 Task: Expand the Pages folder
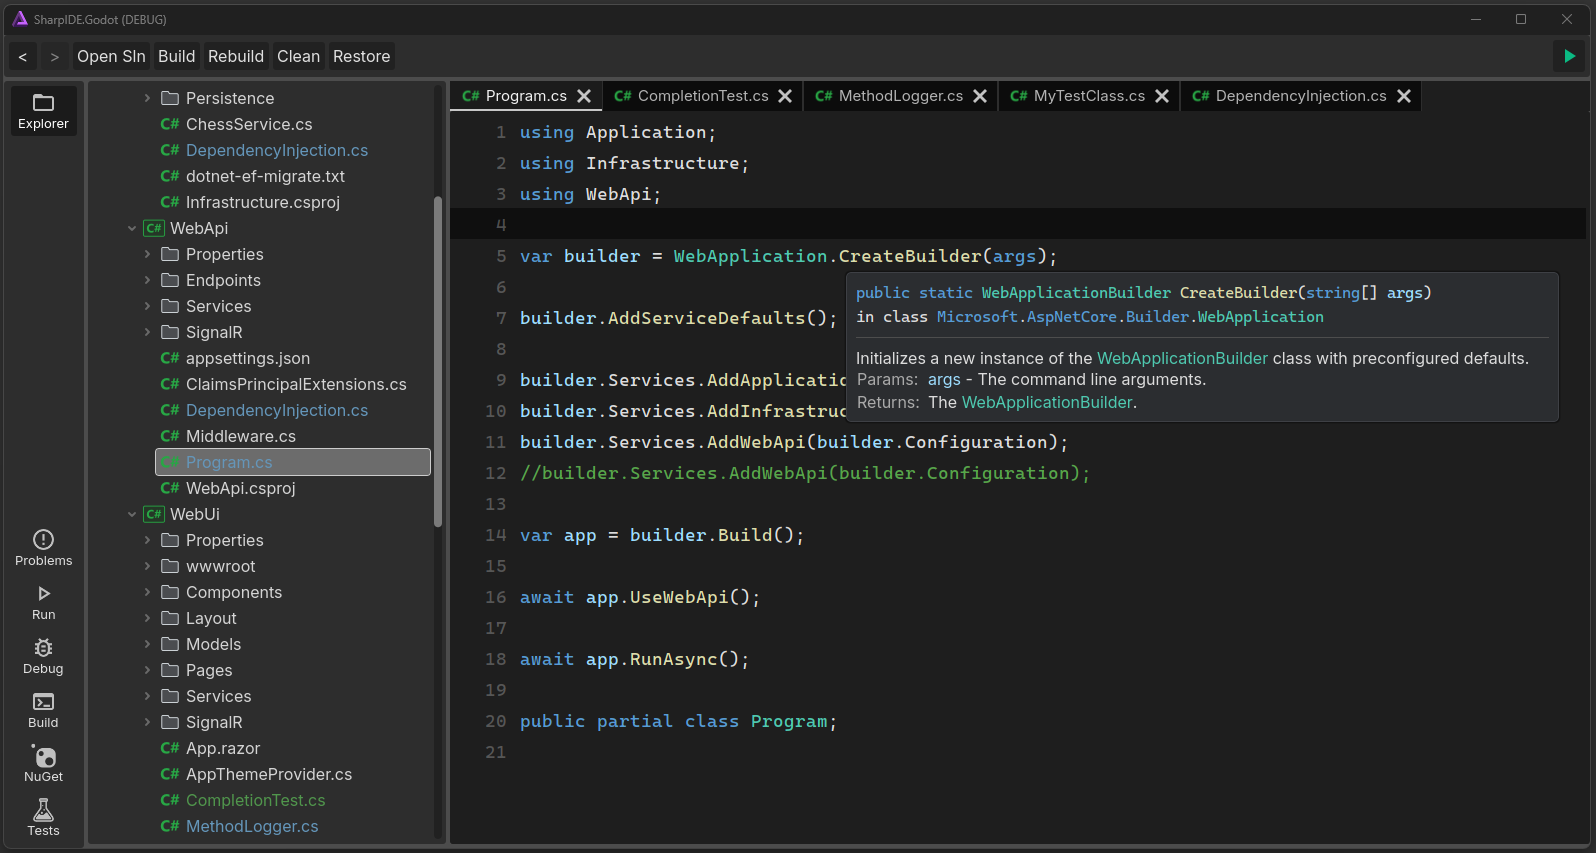pyautogui.click(x=147, y=670)
